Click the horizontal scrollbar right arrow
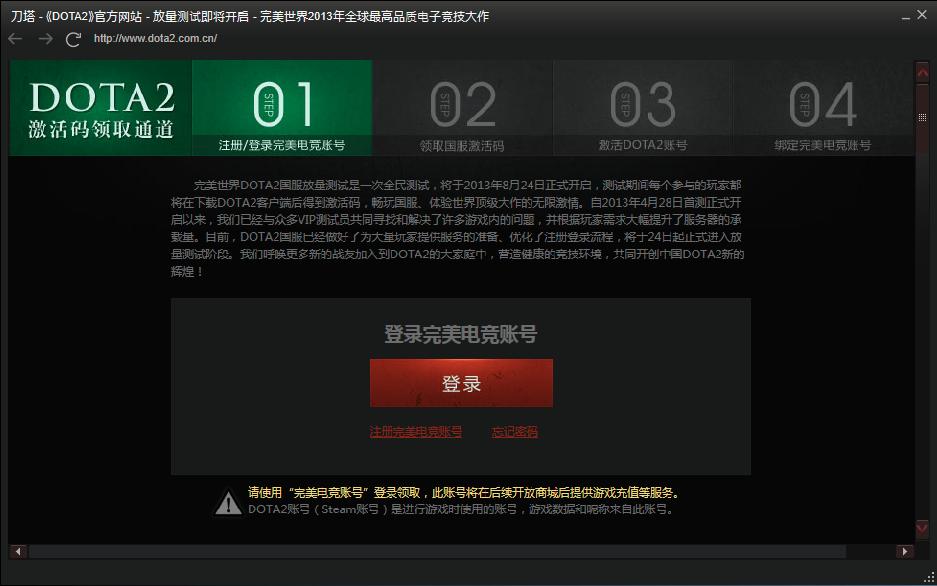The height and width of the screenshot is (586, 937). tap(905, 551)
